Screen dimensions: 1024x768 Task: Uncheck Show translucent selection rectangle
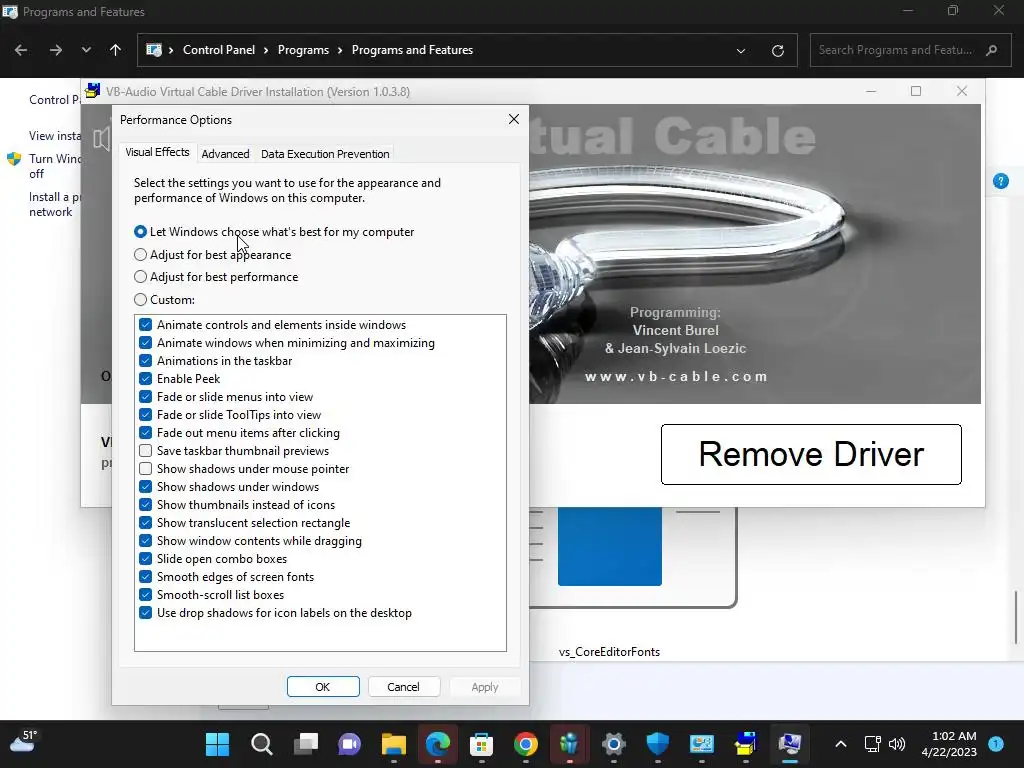pos(146,522)
